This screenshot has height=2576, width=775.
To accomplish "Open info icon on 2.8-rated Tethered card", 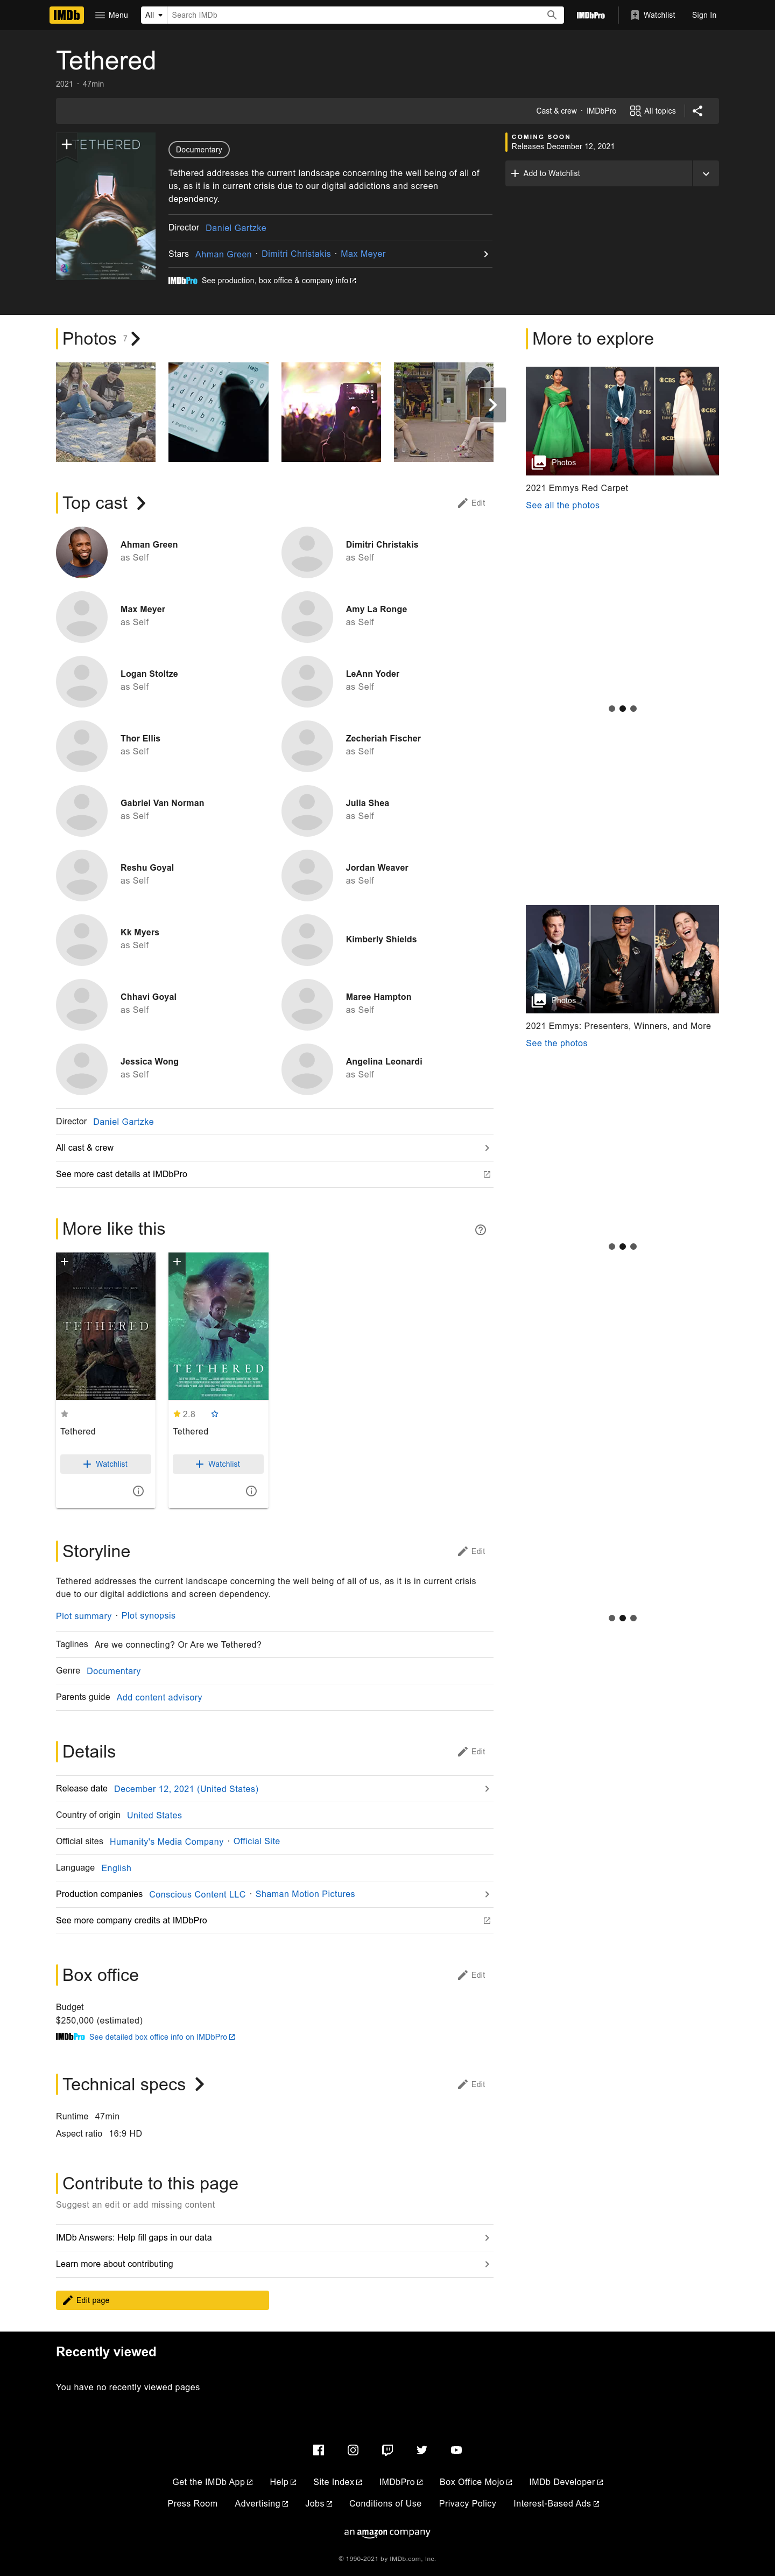I will pyautogui.click(x=251, y=1491).
